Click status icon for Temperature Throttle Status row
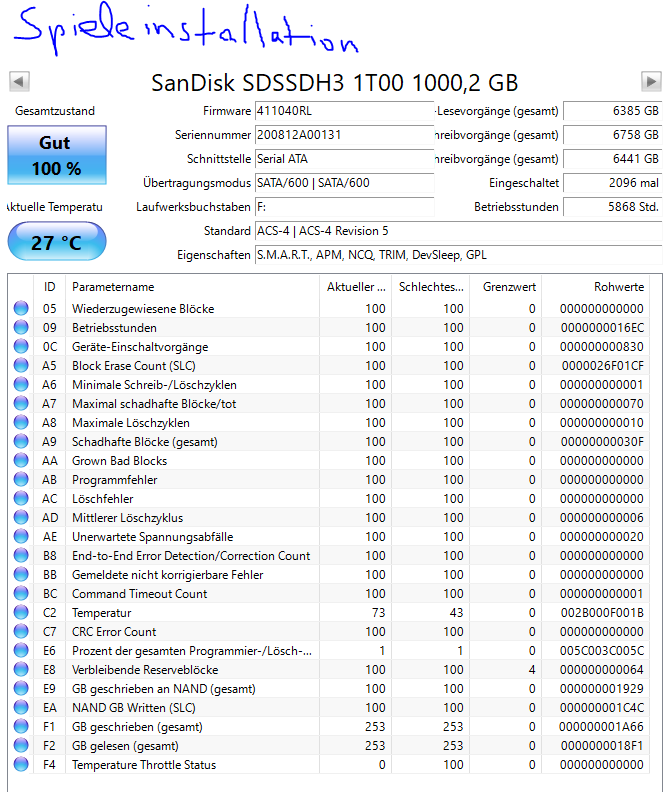 pos(21,764)
